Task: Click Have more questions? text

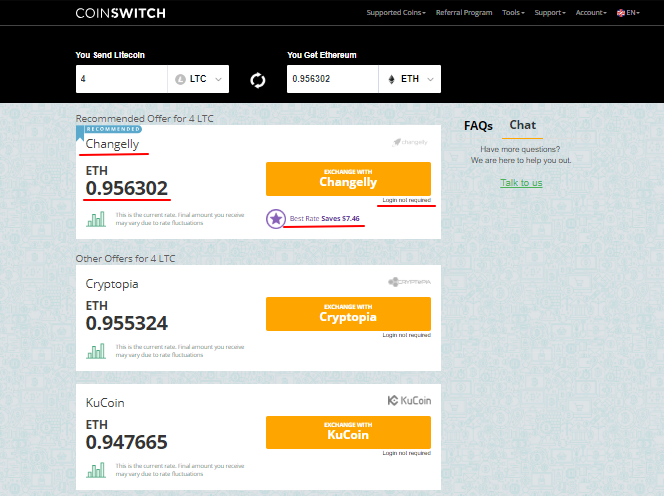Action: [520, 150]
